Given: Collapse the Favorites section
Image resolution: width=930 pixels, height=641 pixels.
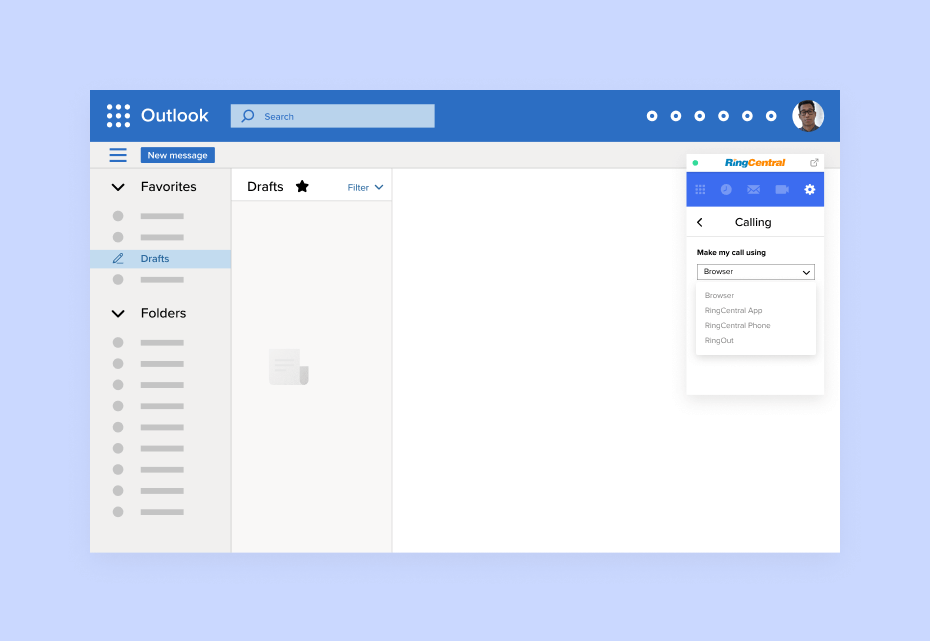Looking at the screenshot, I should coord(118,187).
